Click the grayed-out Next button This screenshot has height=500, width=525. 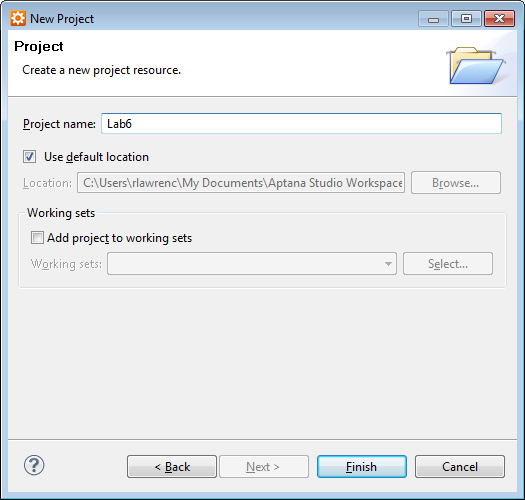(264, 466)
